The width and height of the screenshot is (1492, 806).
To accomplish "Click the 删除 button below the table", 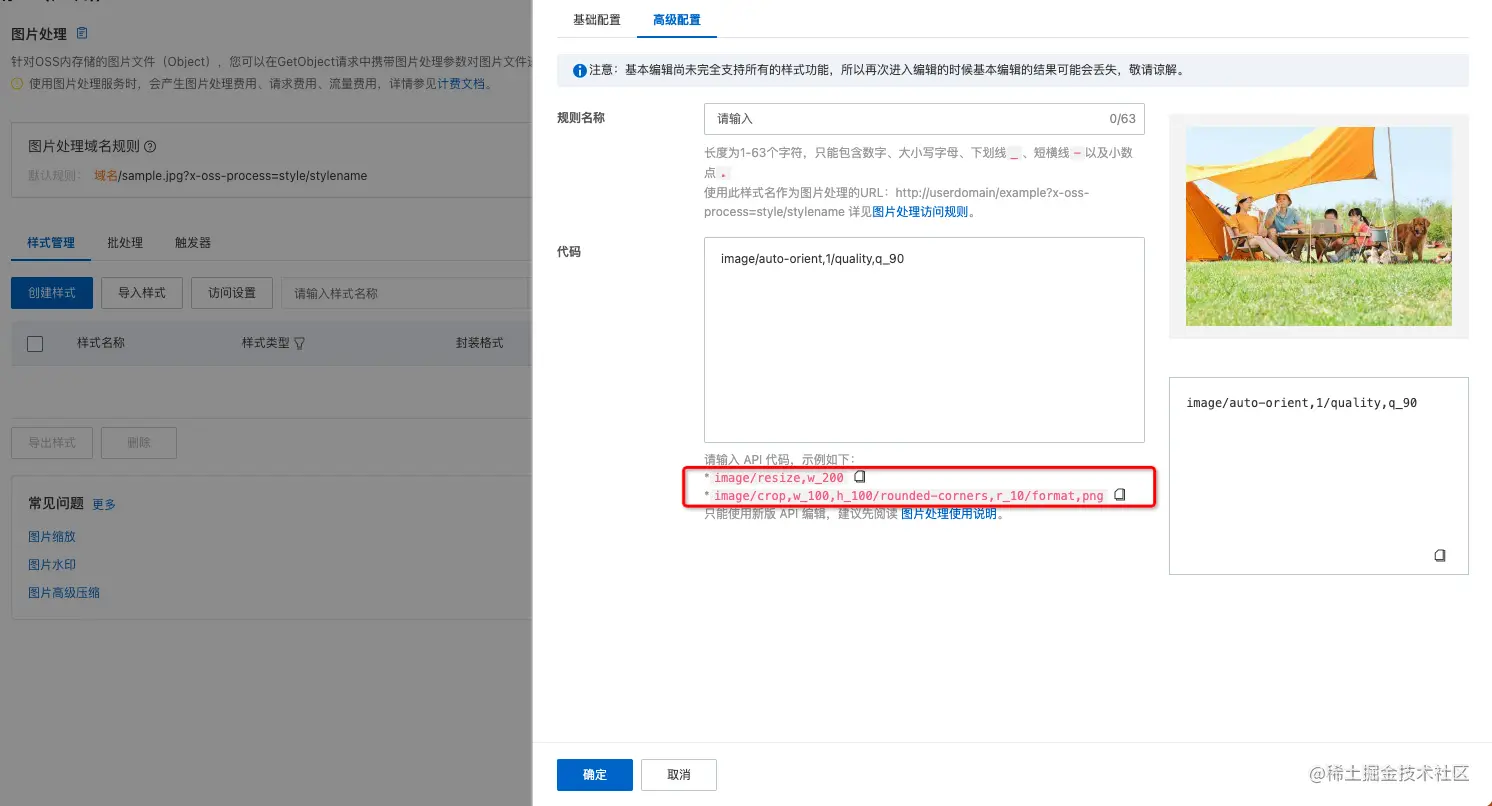I will 139,443.
